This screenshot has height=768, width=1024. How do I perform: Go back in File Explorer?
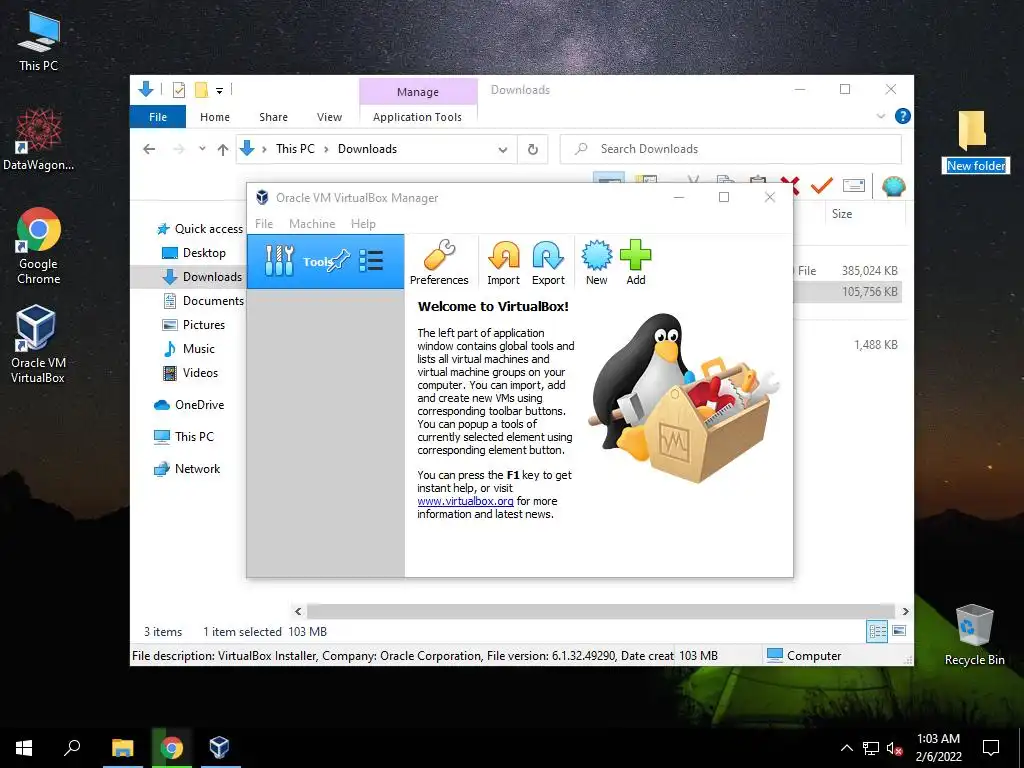tap(149, 149)
